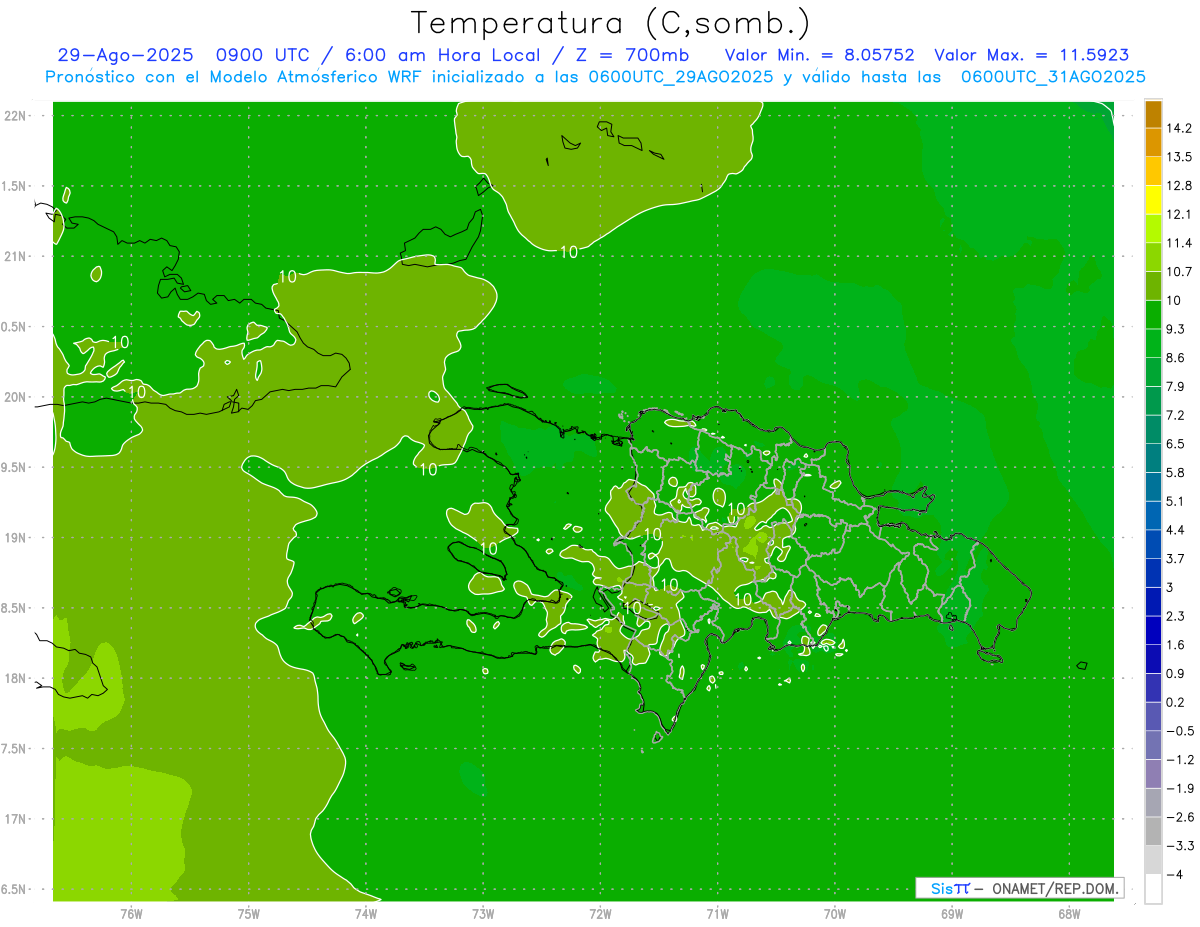Click the "2.3" color scale value
Screen dimensions: 1200x927
click(x=1176, y=616)
